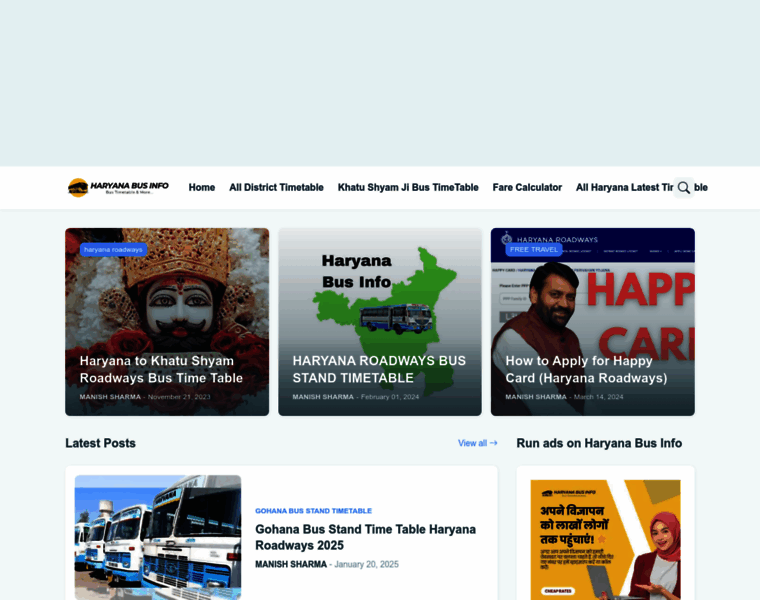Click the date 'January 20, 2025'
Viewport: 760px width, 600px height.
tap(366, 565)
